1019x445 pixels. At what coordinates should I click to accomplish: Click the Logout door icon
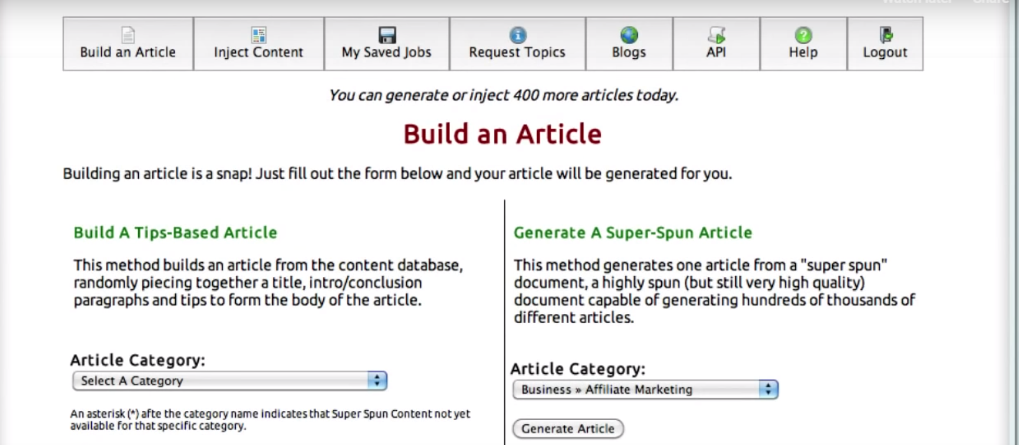(x=885, y=35)
